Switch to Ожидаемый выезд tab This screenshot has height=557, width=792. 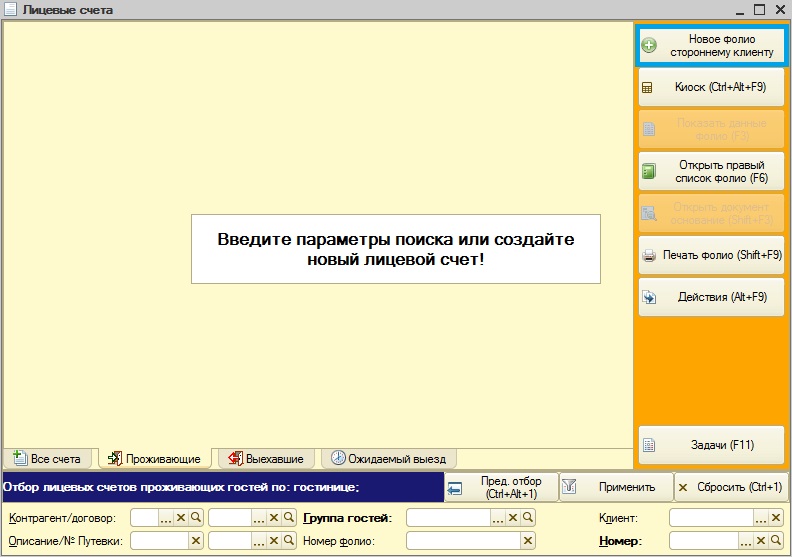coord(388,459)
